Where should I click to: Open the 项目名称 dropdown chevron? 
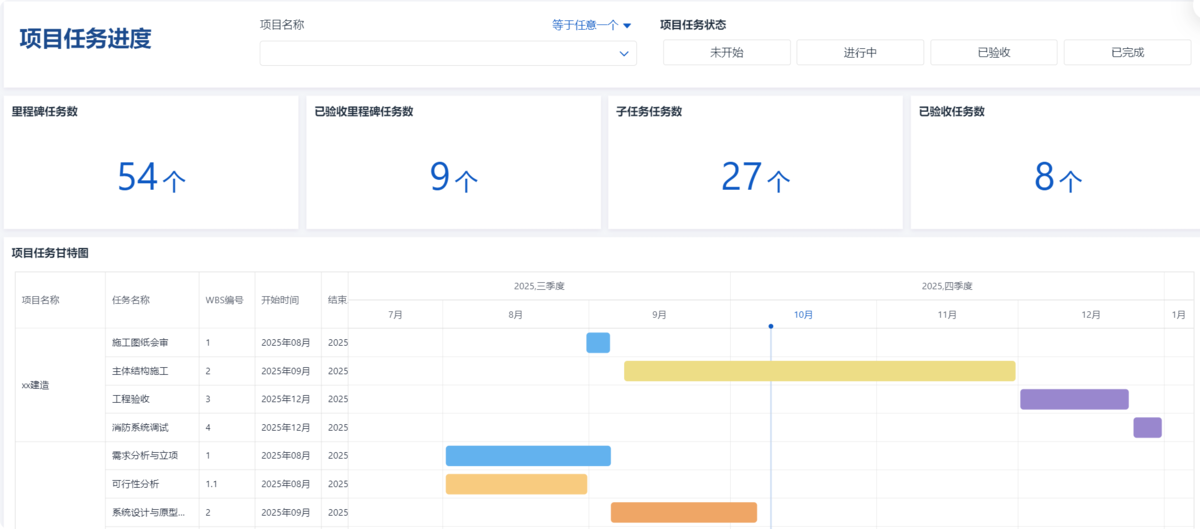pyautogui.click(x=624, y=53)
